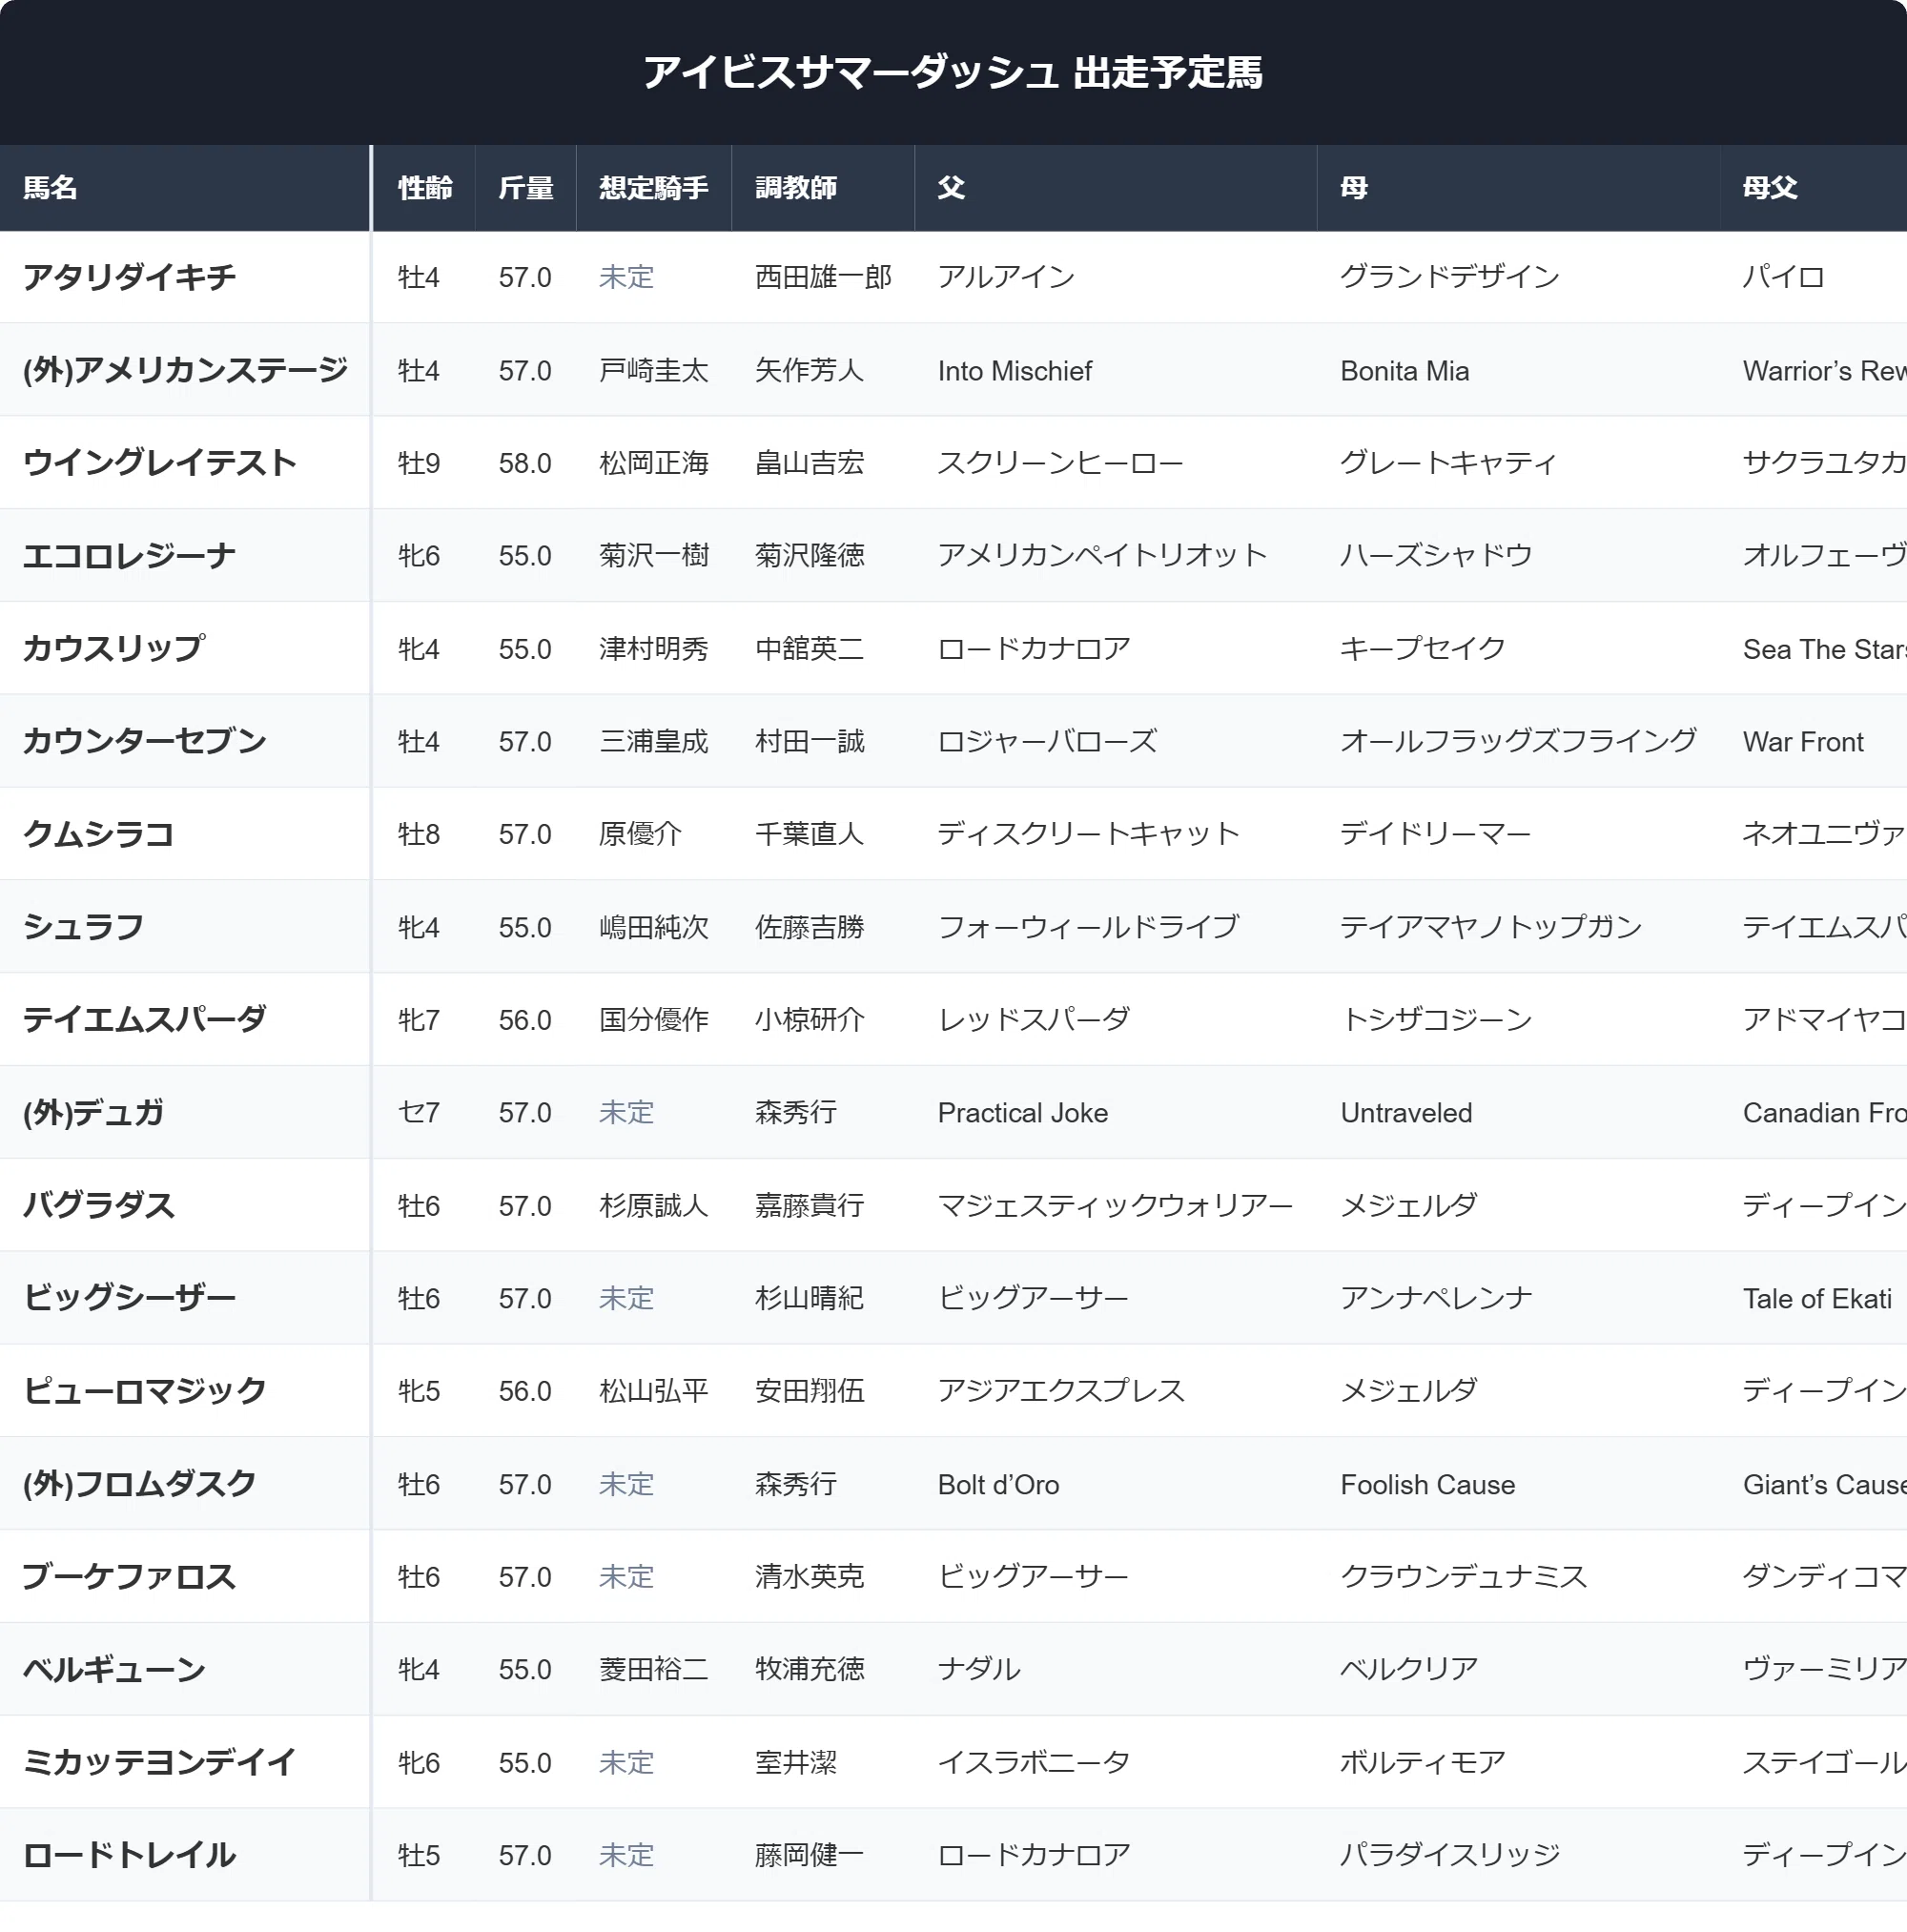The width and height of the screenshot is (1907, 1932).
Task: Click the 想定騎手 column header
Action: pyautogui.click(x=654, y=188)
